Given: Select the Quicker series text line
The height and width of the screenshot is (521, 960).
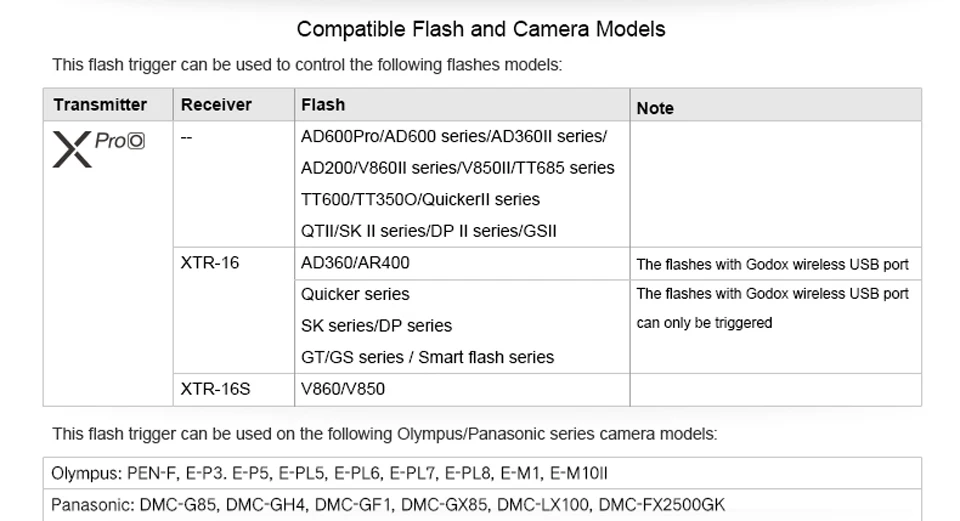Looking at the screenshot, I should click(x=355, y=294).
